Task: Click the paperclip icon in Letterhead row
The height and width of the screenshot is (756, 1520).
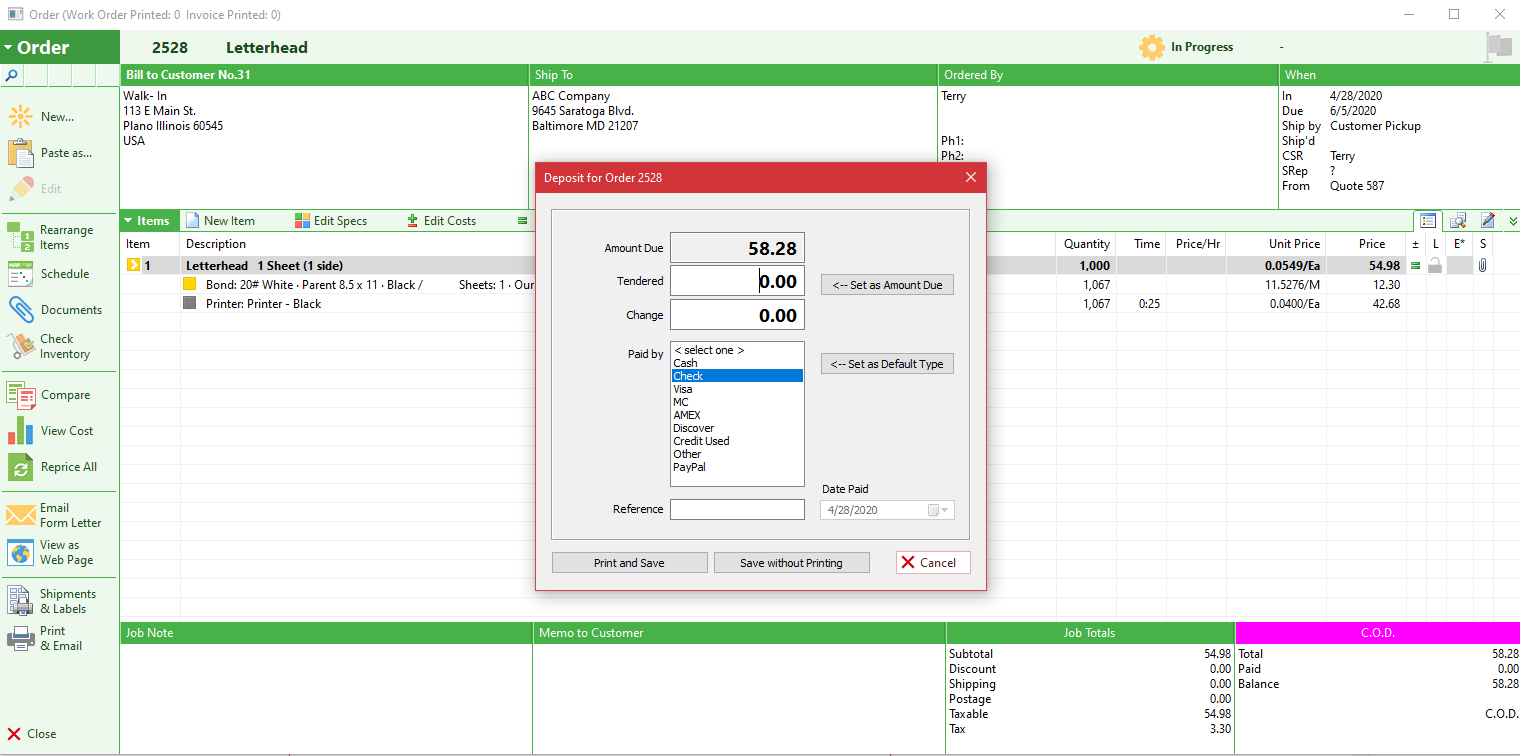Action: [1482, 266]
